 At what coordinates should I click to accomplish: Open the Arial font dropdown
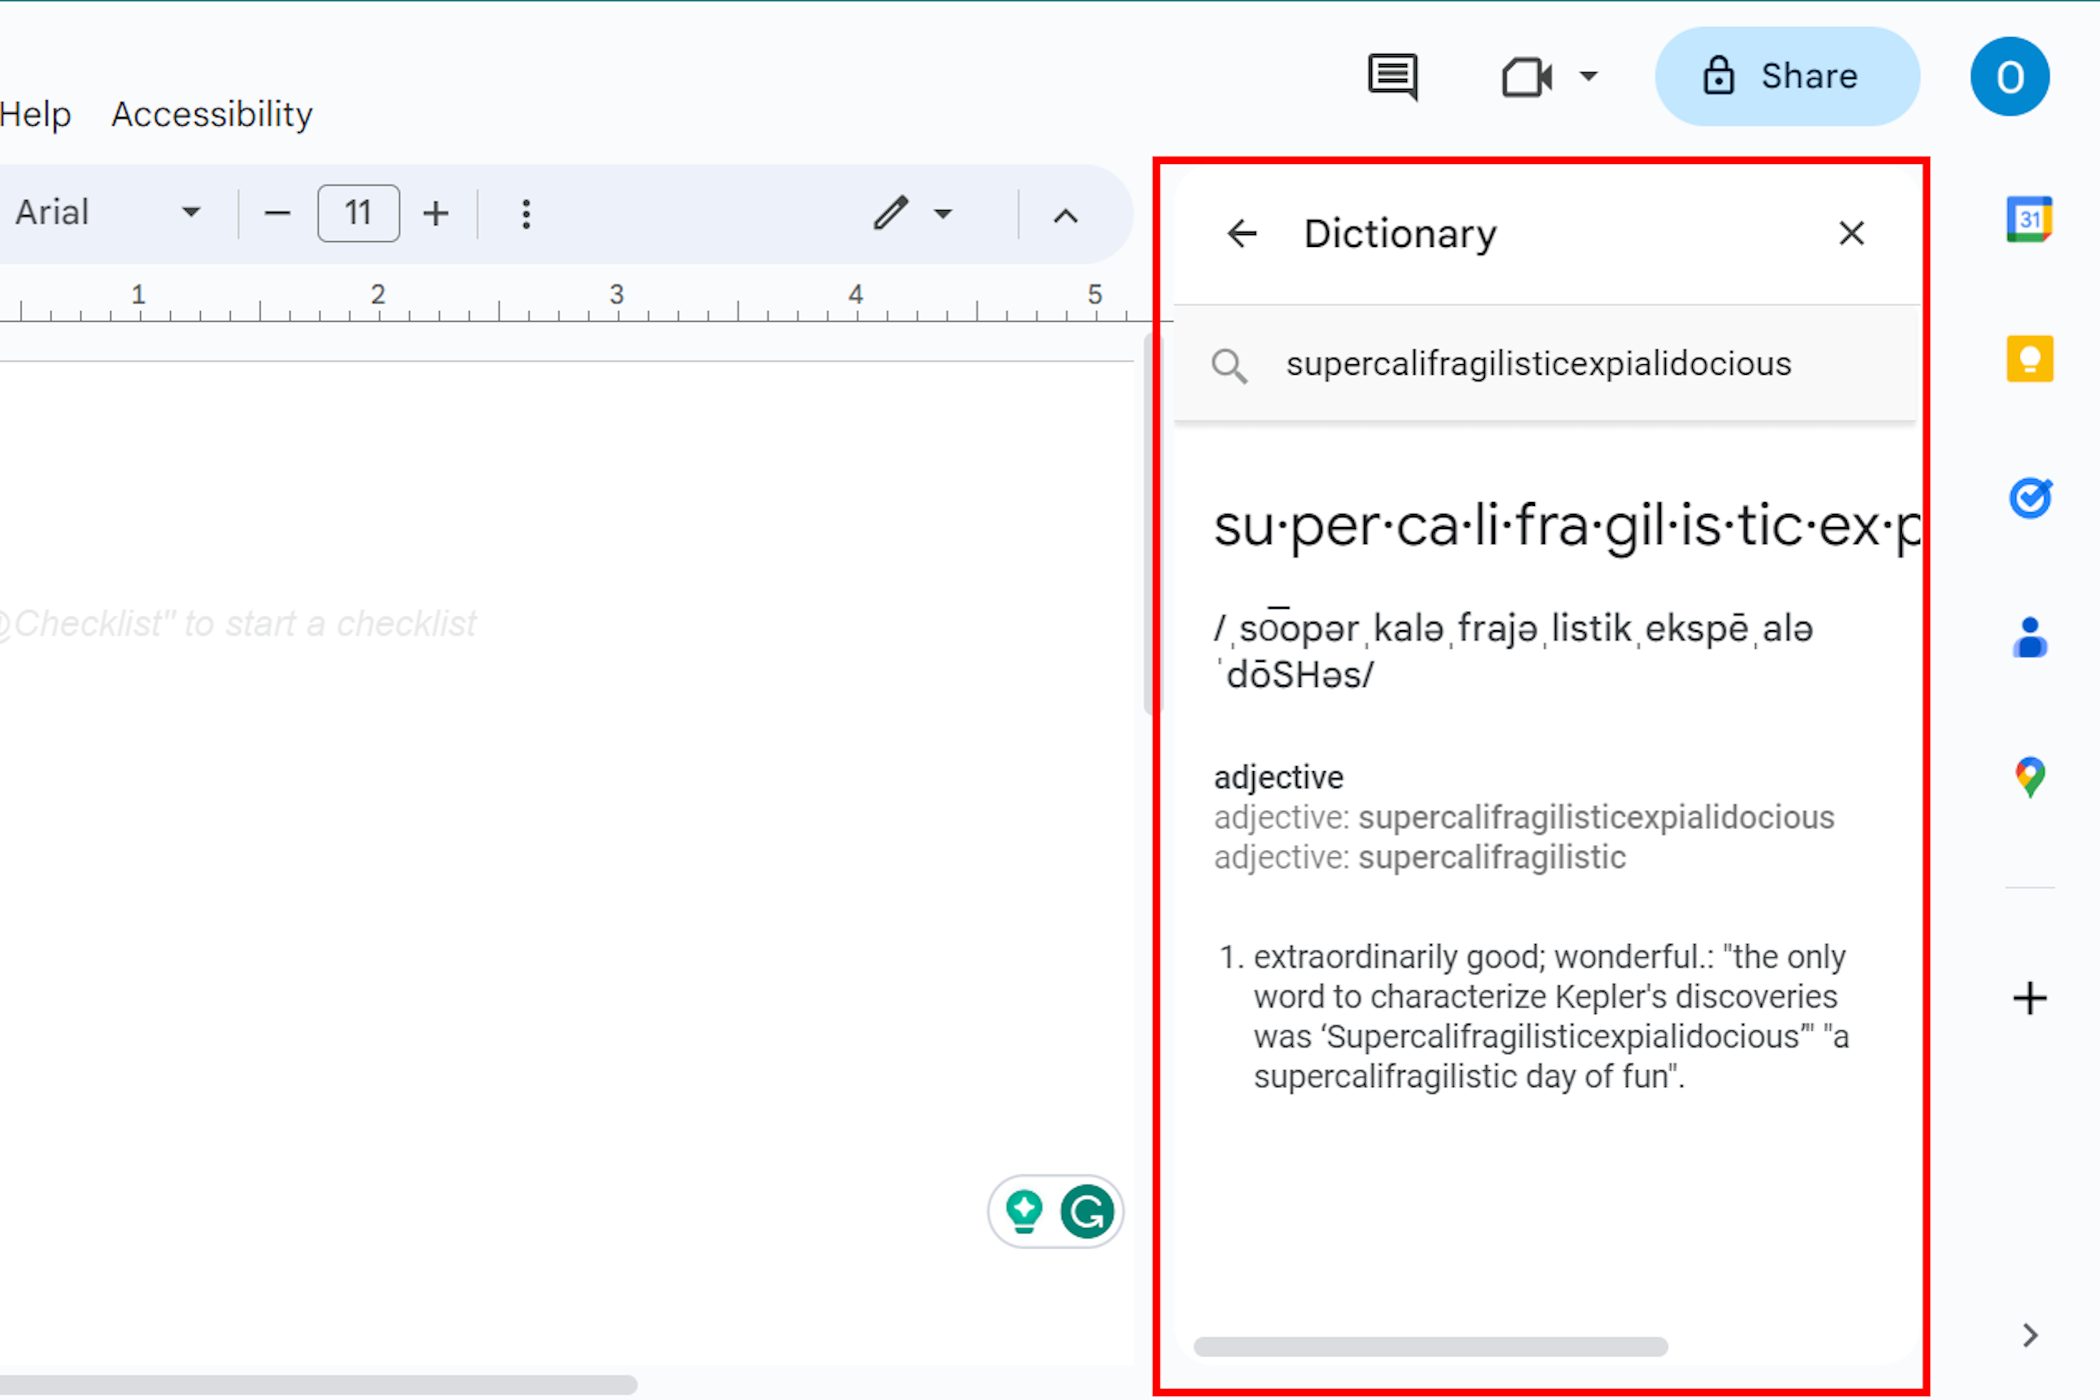pyautogui.click(x=108, y=213)
